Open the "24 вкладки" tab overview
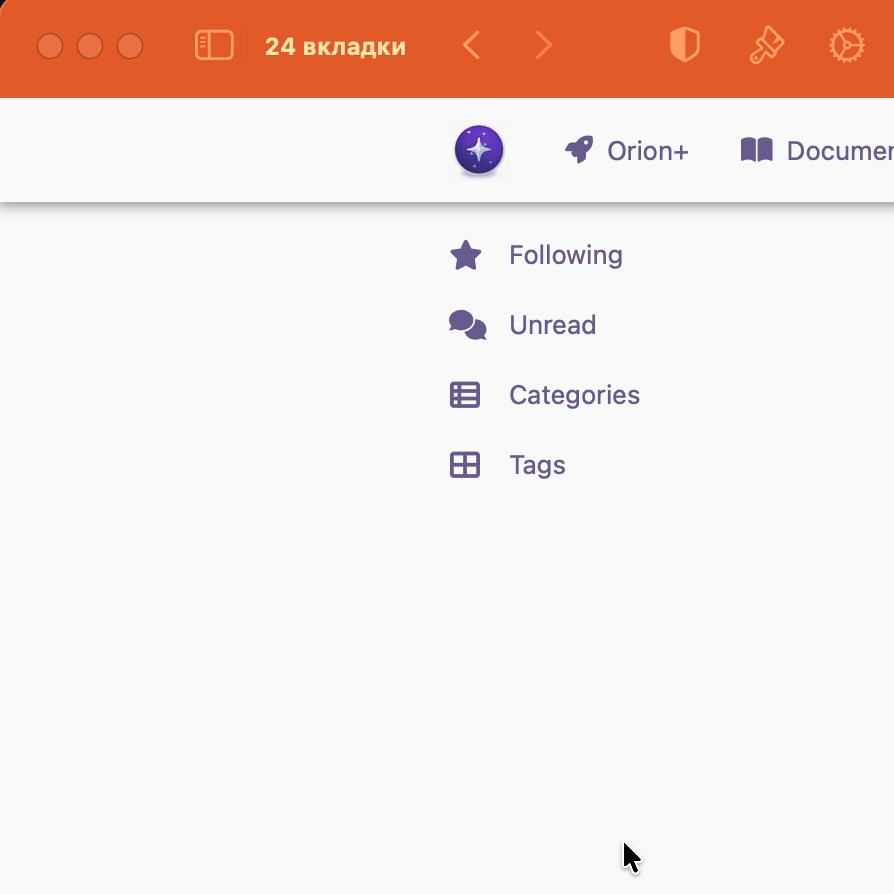Image resolution: width=894 pixels, height=894 pixels. tap(335, 47)
